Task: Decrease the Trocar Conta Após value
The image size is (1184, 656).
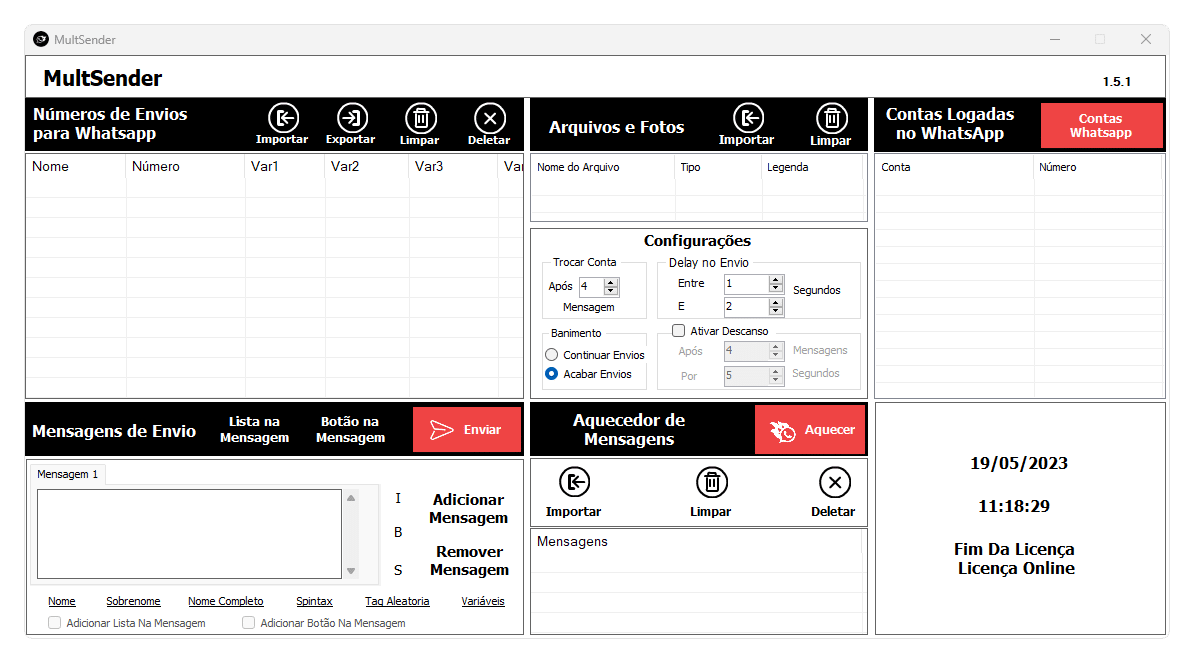Action: click(x=612, y=291)
